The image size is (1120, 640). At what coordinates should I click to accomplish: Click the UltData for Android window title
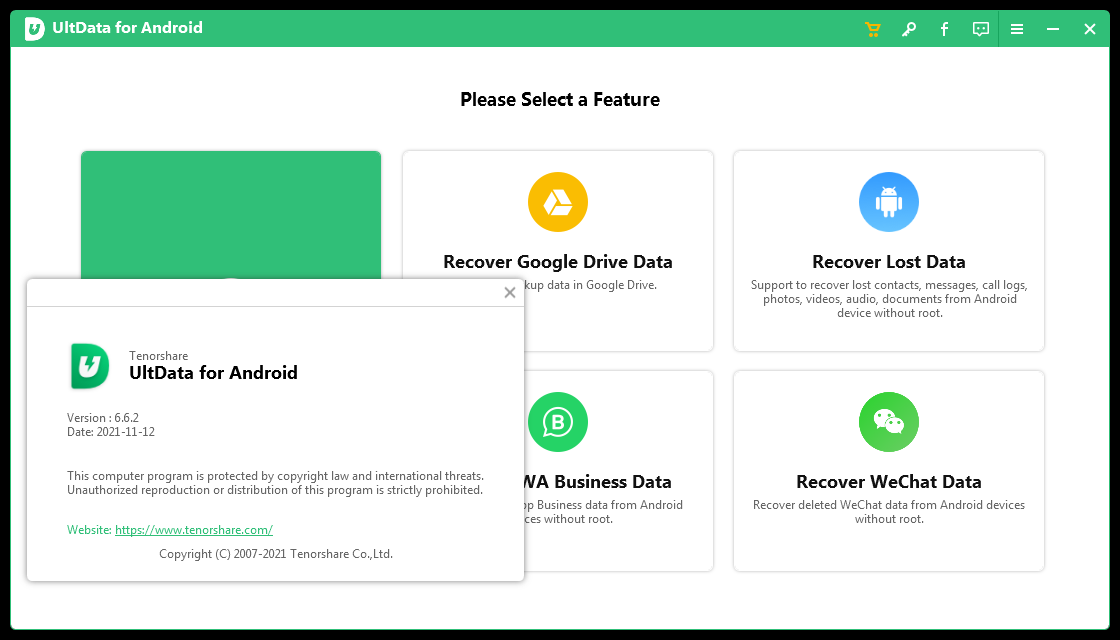127,28
